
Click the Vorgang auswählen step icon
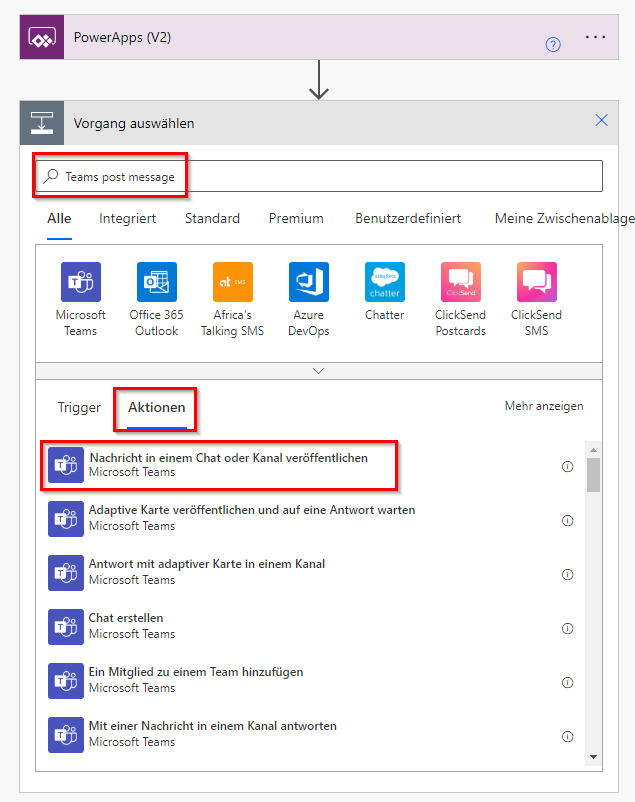coord(42,123)
